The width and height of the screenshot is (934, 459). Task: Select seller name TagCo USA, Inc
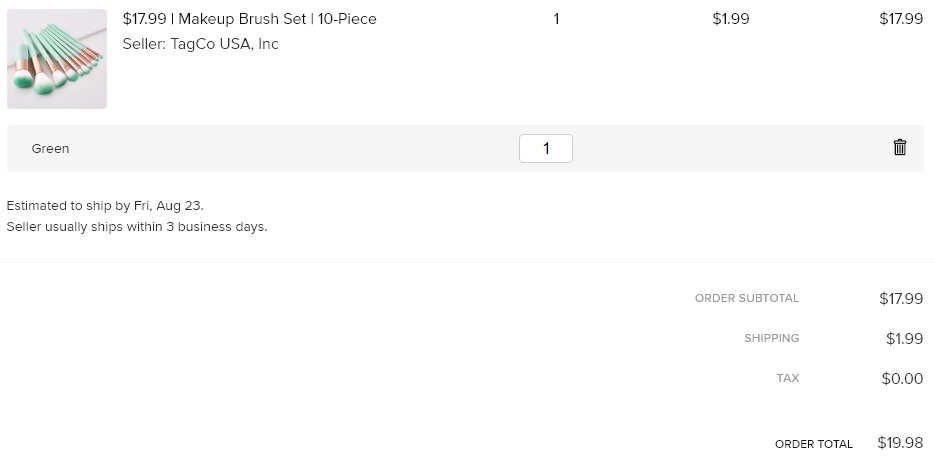tap(225, 44)
